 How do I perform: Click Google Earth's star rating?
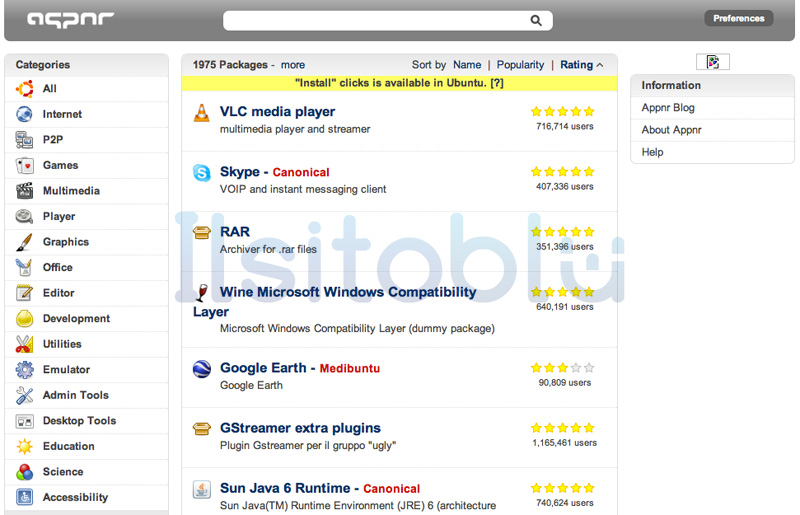point(562,368)
